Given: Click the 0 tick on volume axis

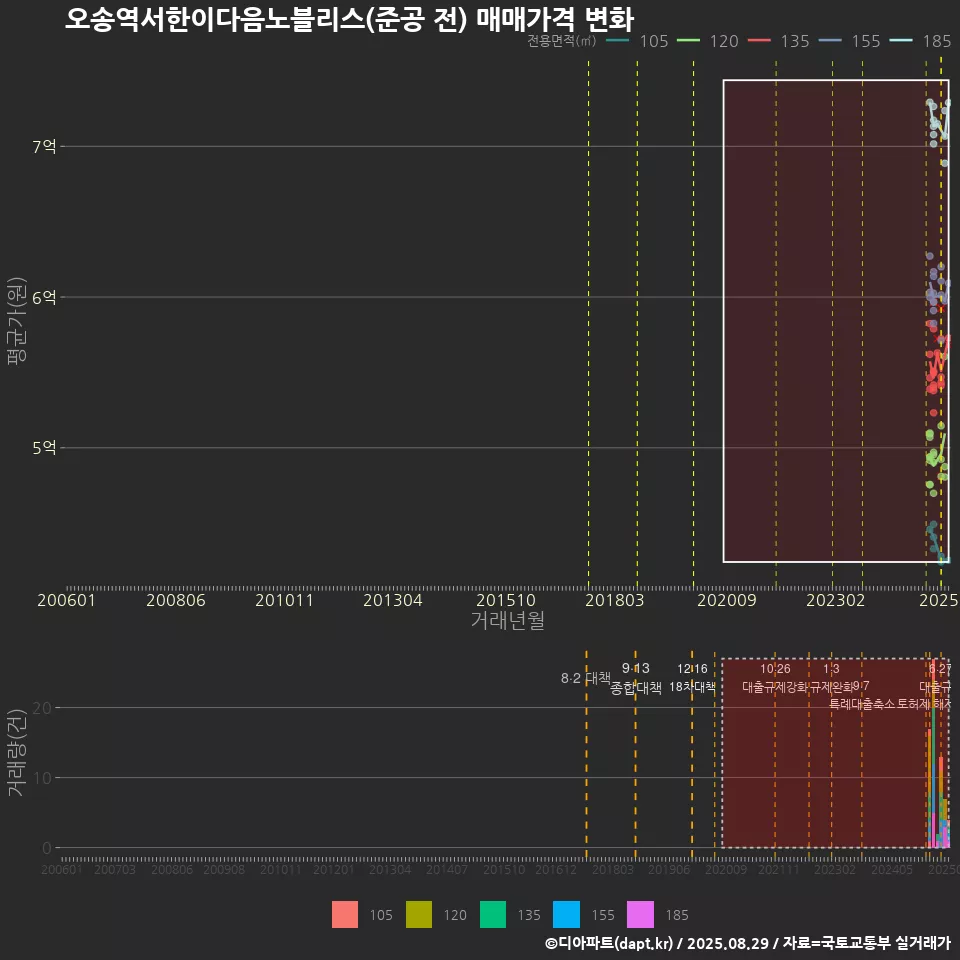Looking at the screenshot, I should 47,848.
